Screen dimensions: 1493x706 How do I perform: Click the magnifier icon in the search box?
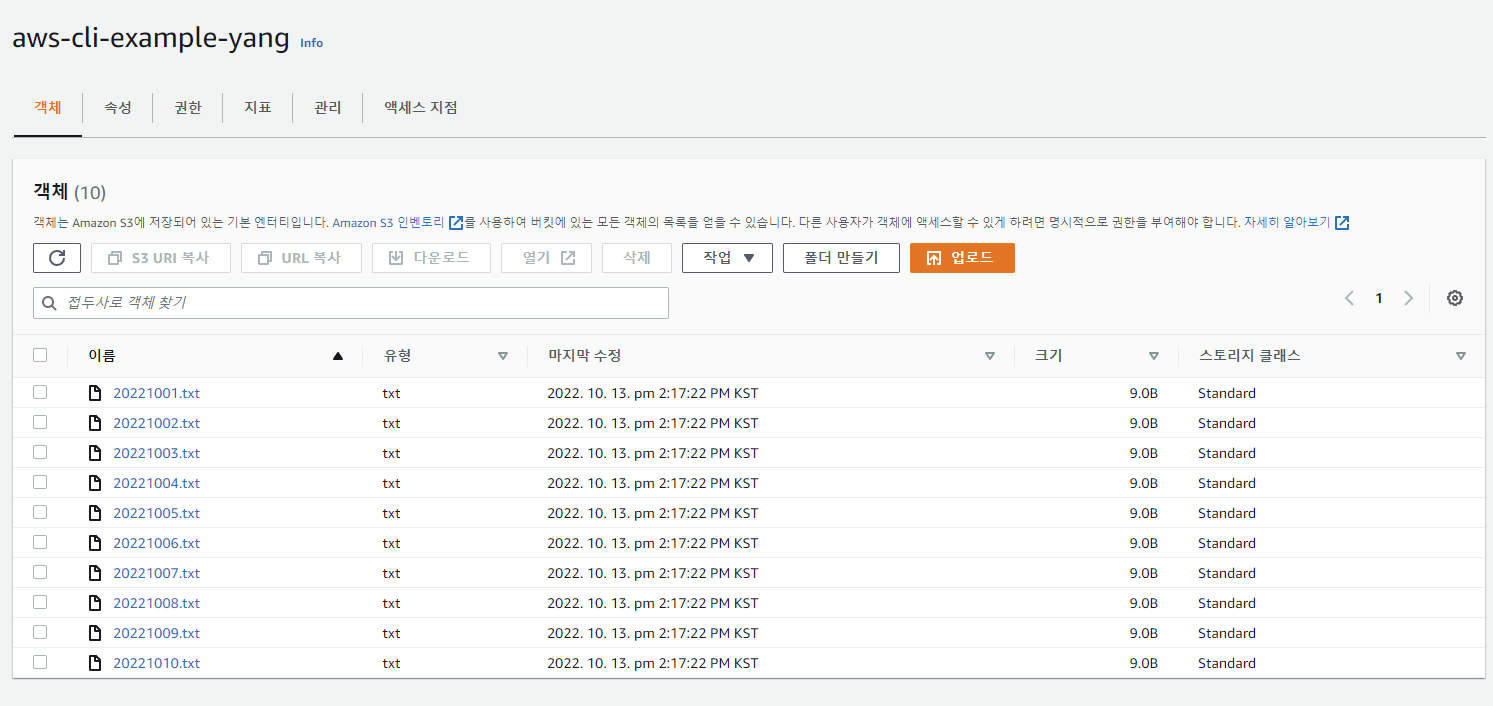click(49, 303)
